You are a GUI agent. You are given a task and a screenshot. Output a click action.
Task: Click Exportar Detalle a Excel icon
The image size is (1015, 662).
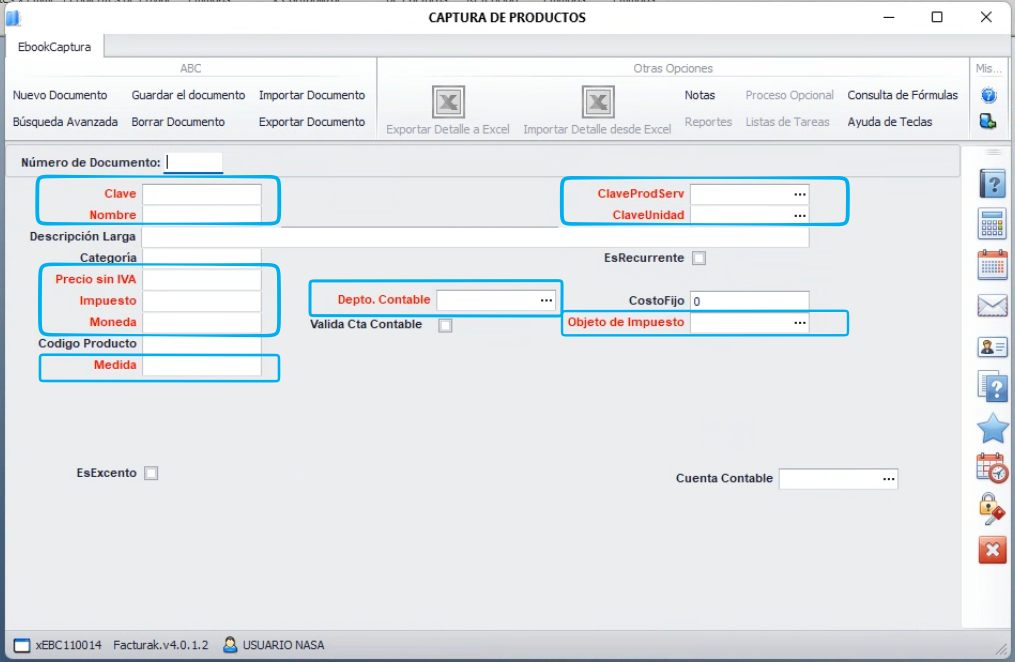coord(449,102)
